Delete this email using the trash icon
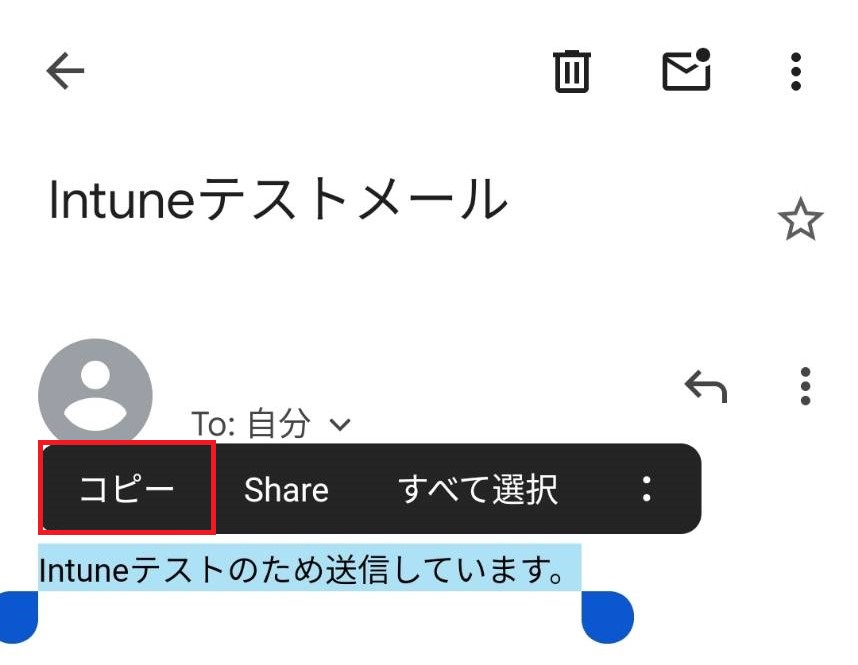 [572, 70]
